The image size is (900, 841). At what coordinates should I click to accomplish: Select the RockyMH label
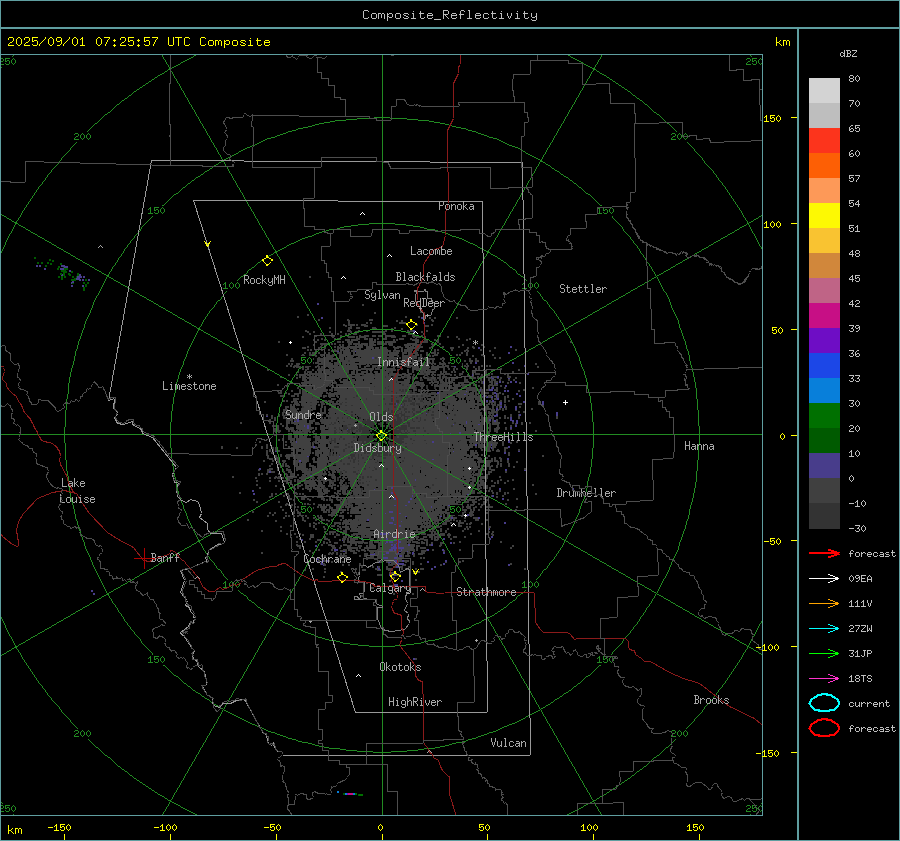click(x=264, y=280)
